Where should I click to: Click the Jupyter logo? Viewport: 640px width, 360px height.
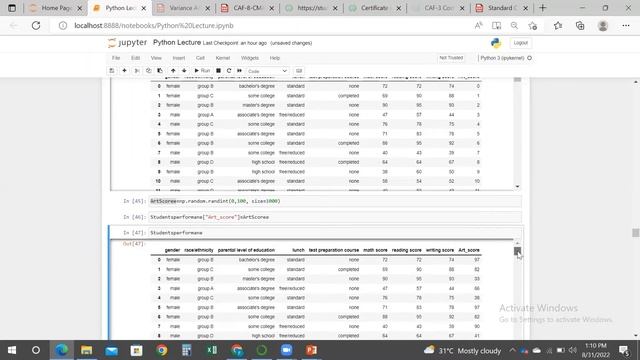pyautogui.click(x=127, y=42)
